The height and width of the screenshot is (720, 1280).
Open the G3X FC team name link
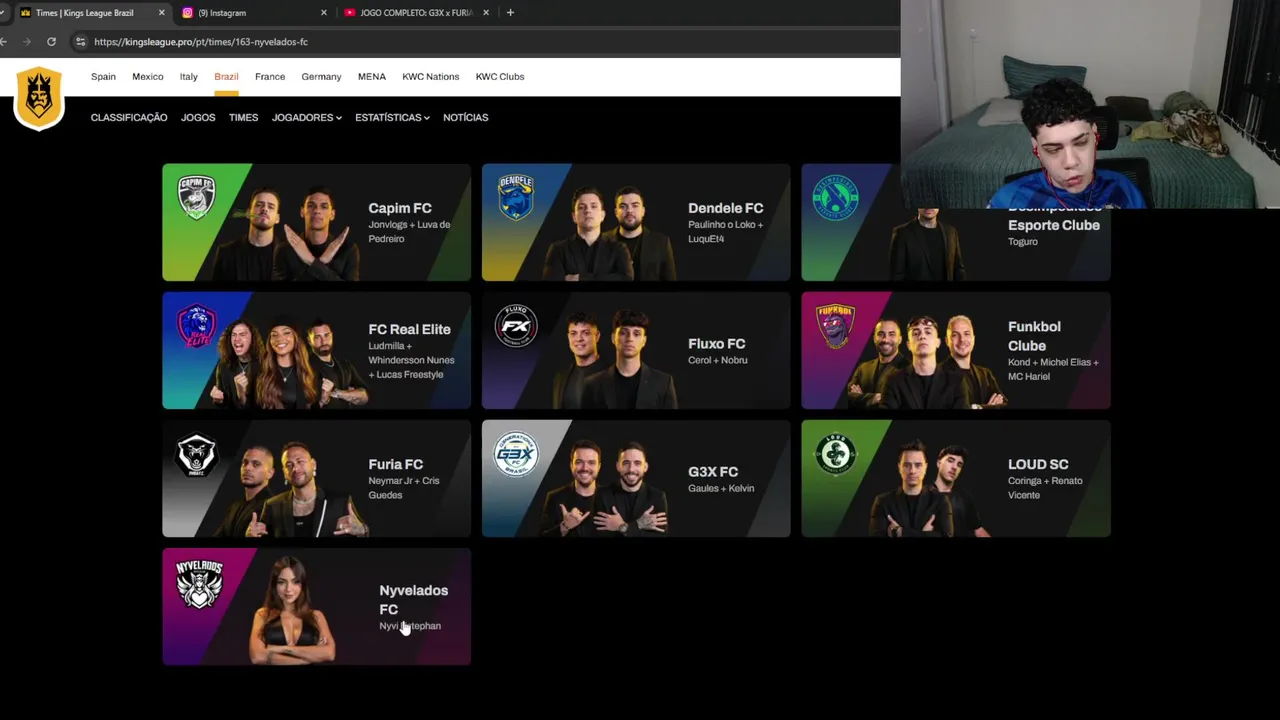pyautogui.click(x=713, y=472)
